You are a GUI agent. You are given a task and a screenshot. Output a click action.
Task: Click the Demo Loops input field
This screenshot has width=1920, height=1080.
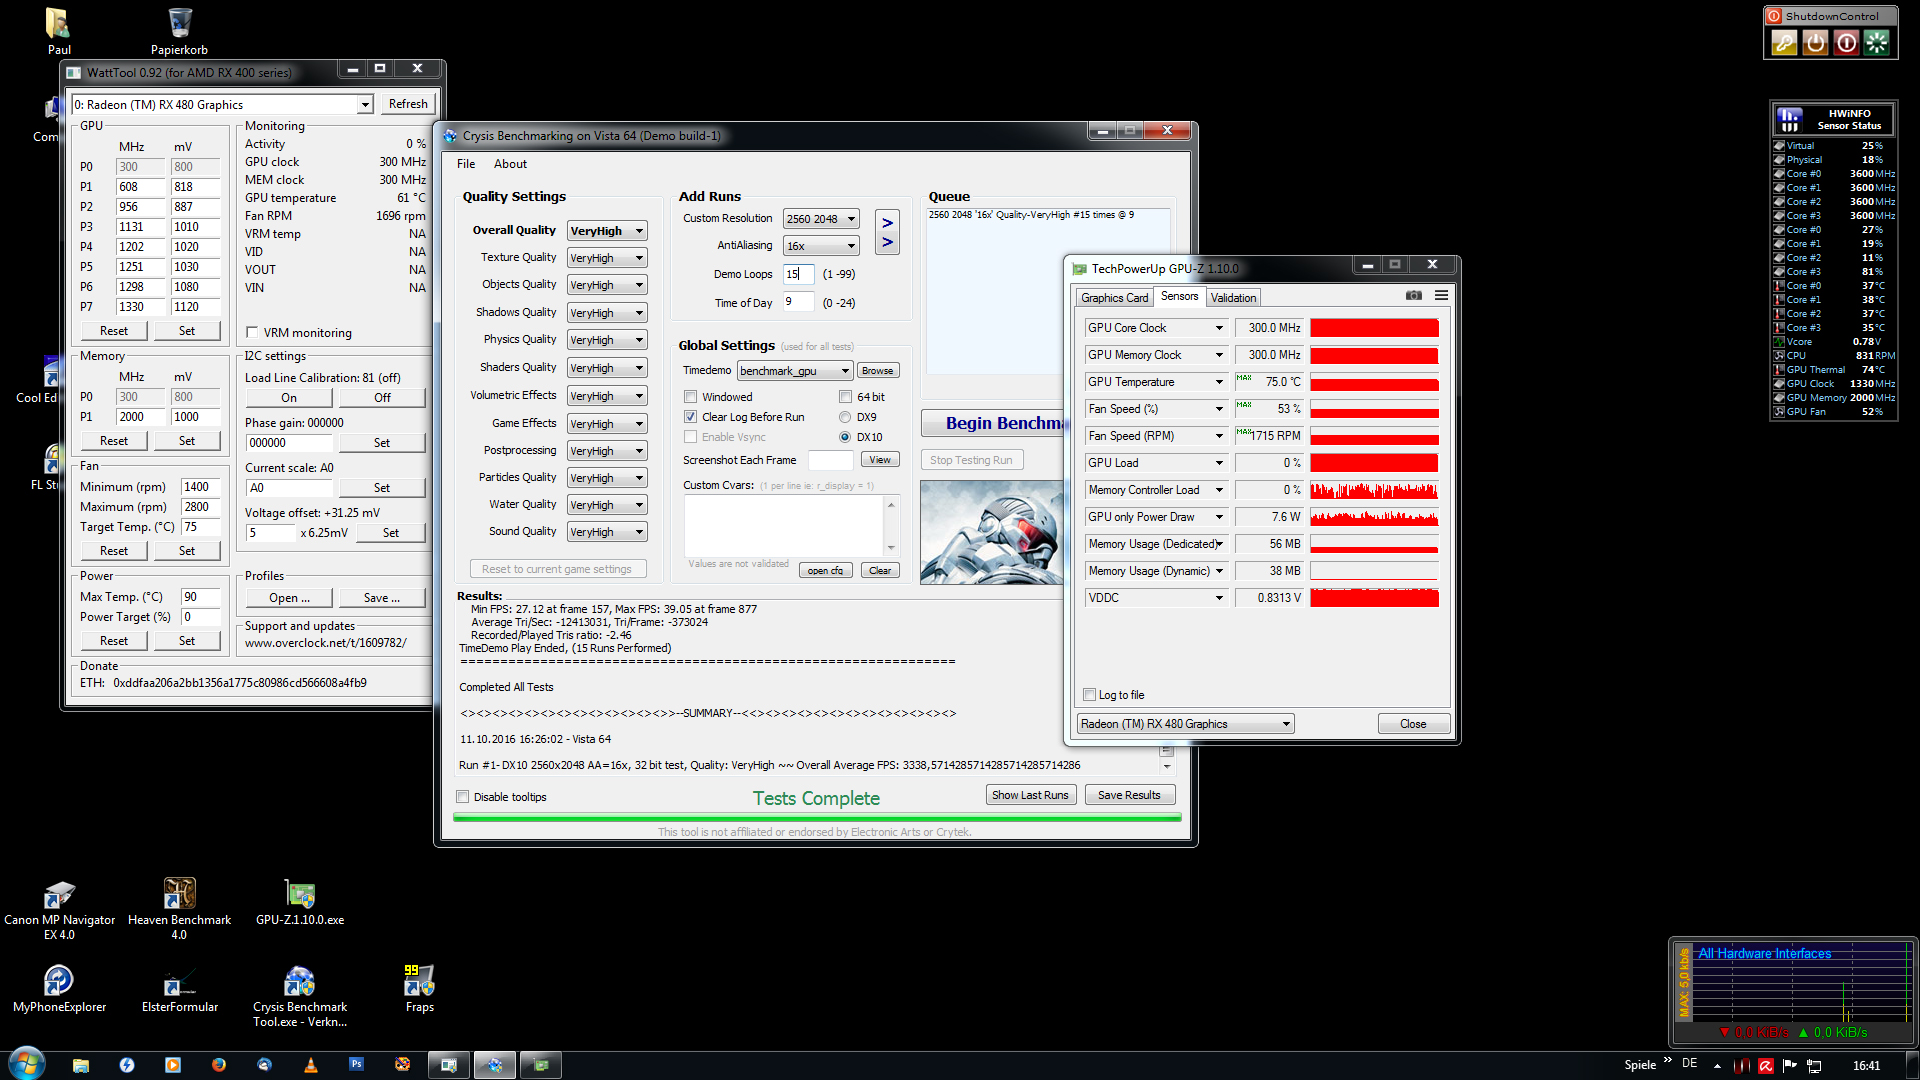798,274
